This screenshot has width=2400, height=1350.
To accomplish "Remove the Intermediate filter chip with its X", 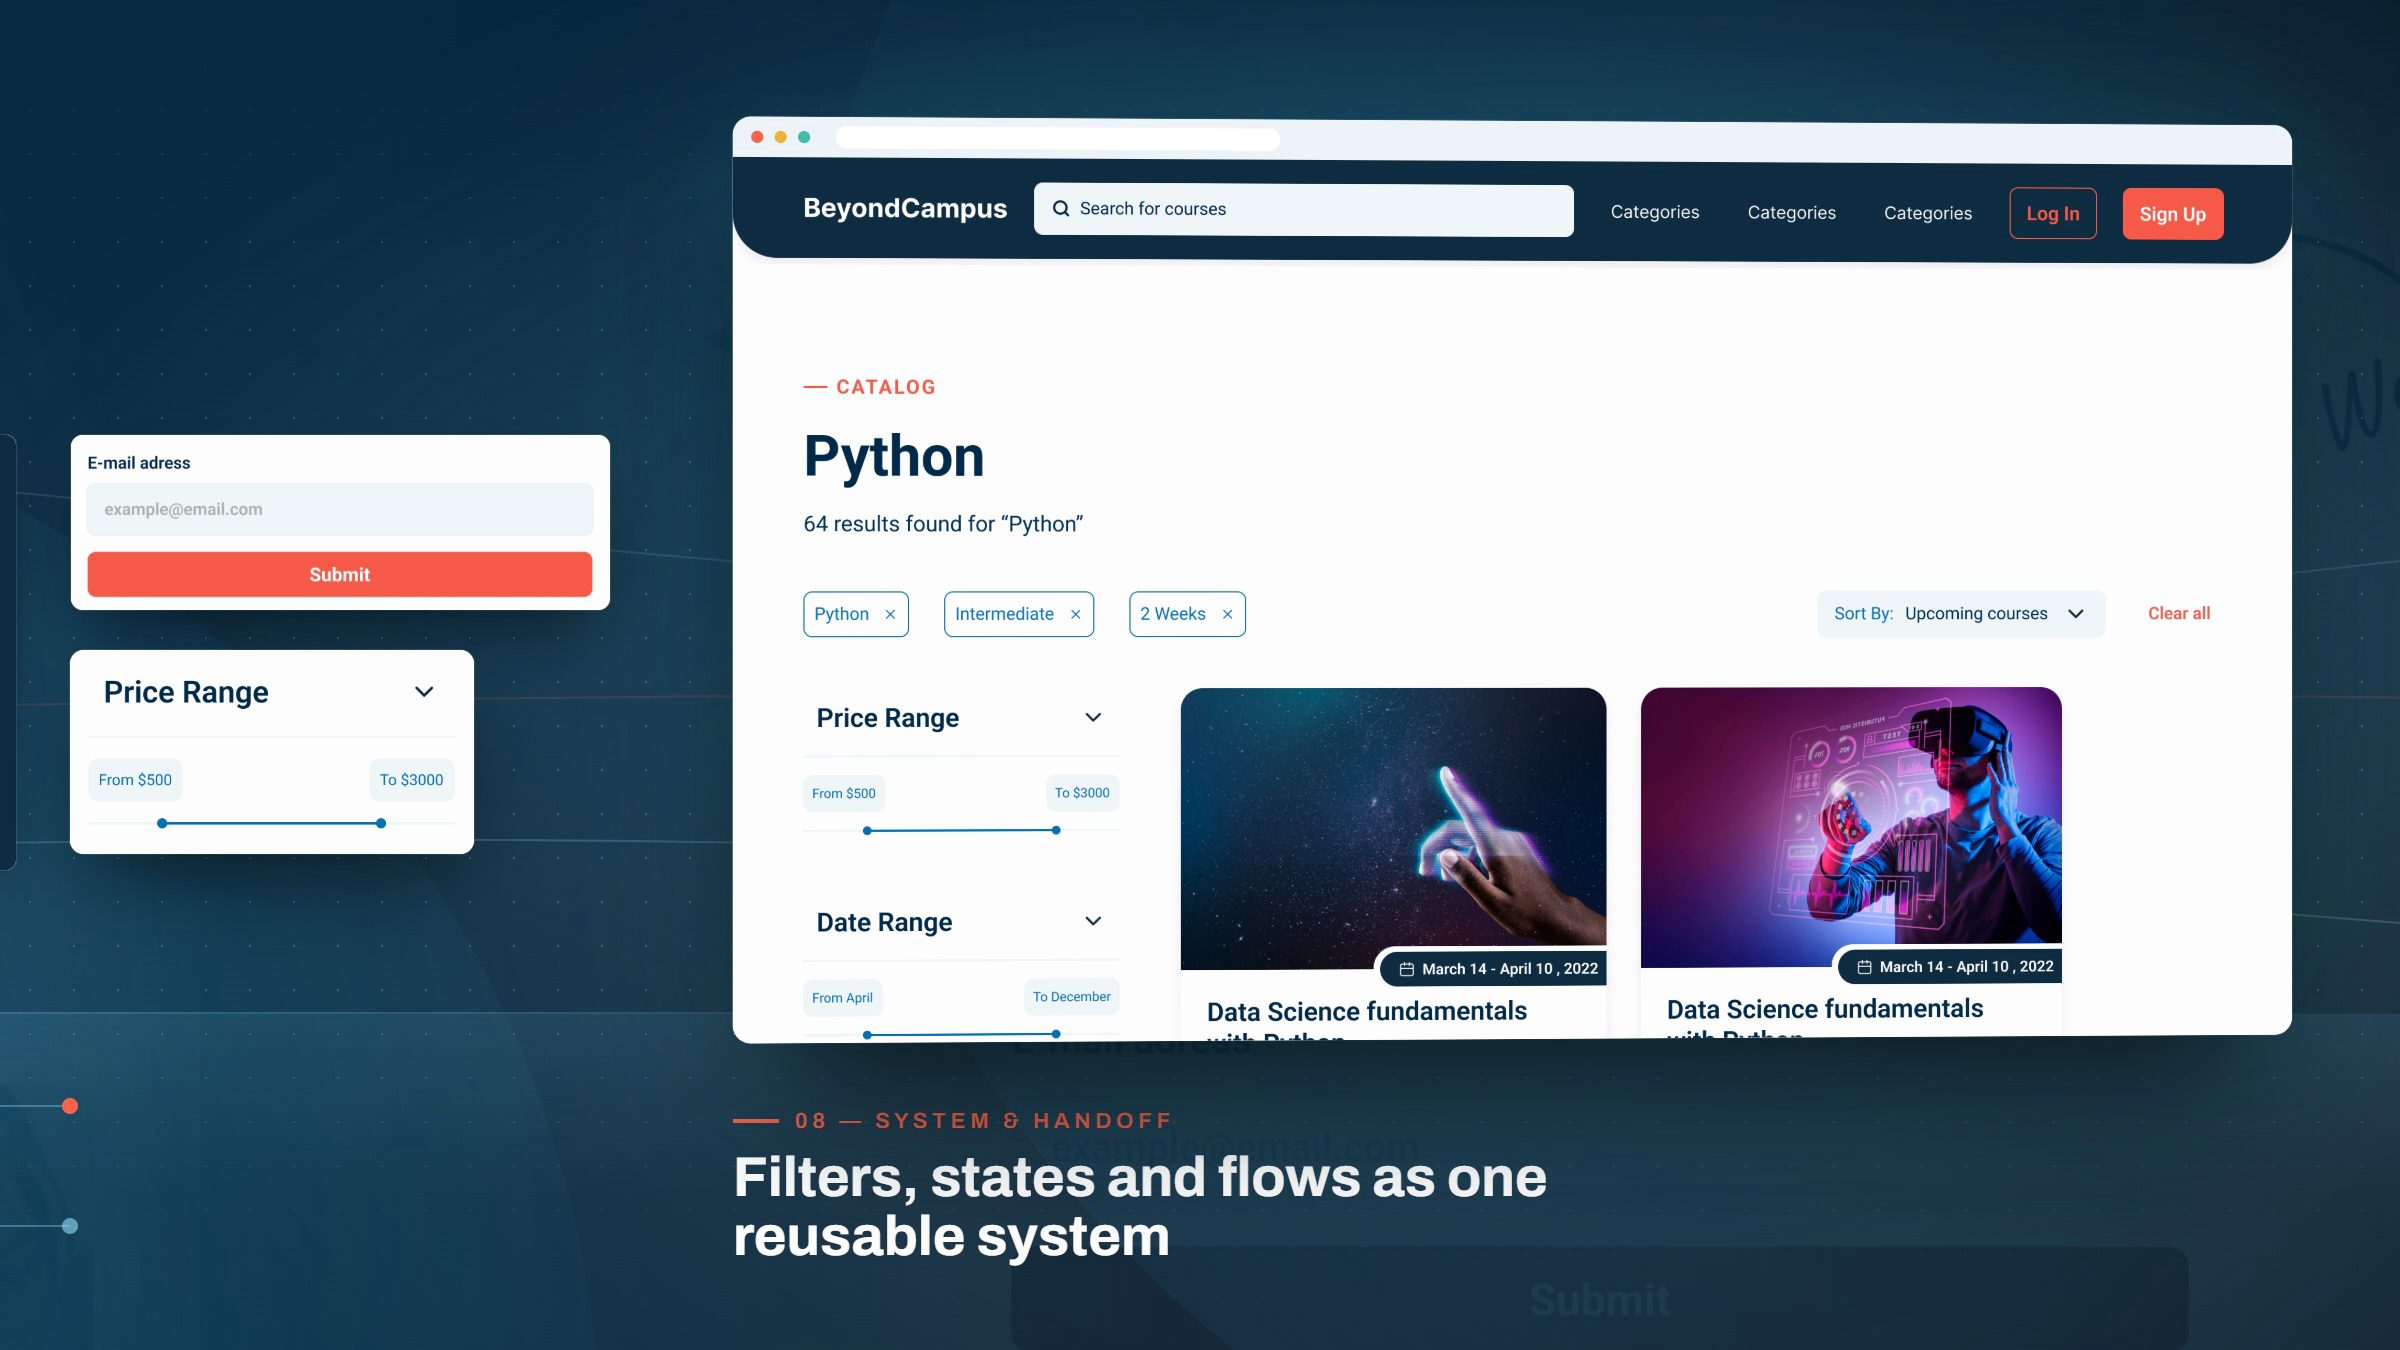I will tap(1076, 614).
